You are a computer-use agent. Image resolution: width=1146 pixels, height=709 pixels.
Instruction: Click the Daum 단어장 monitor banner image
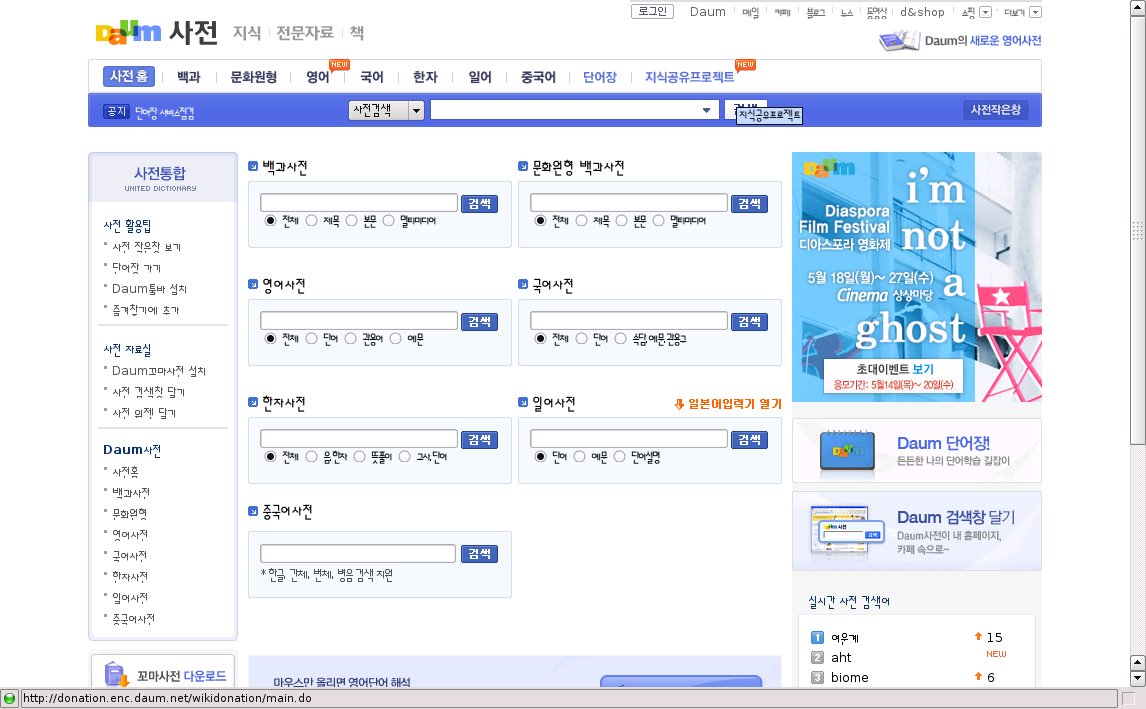849,451
